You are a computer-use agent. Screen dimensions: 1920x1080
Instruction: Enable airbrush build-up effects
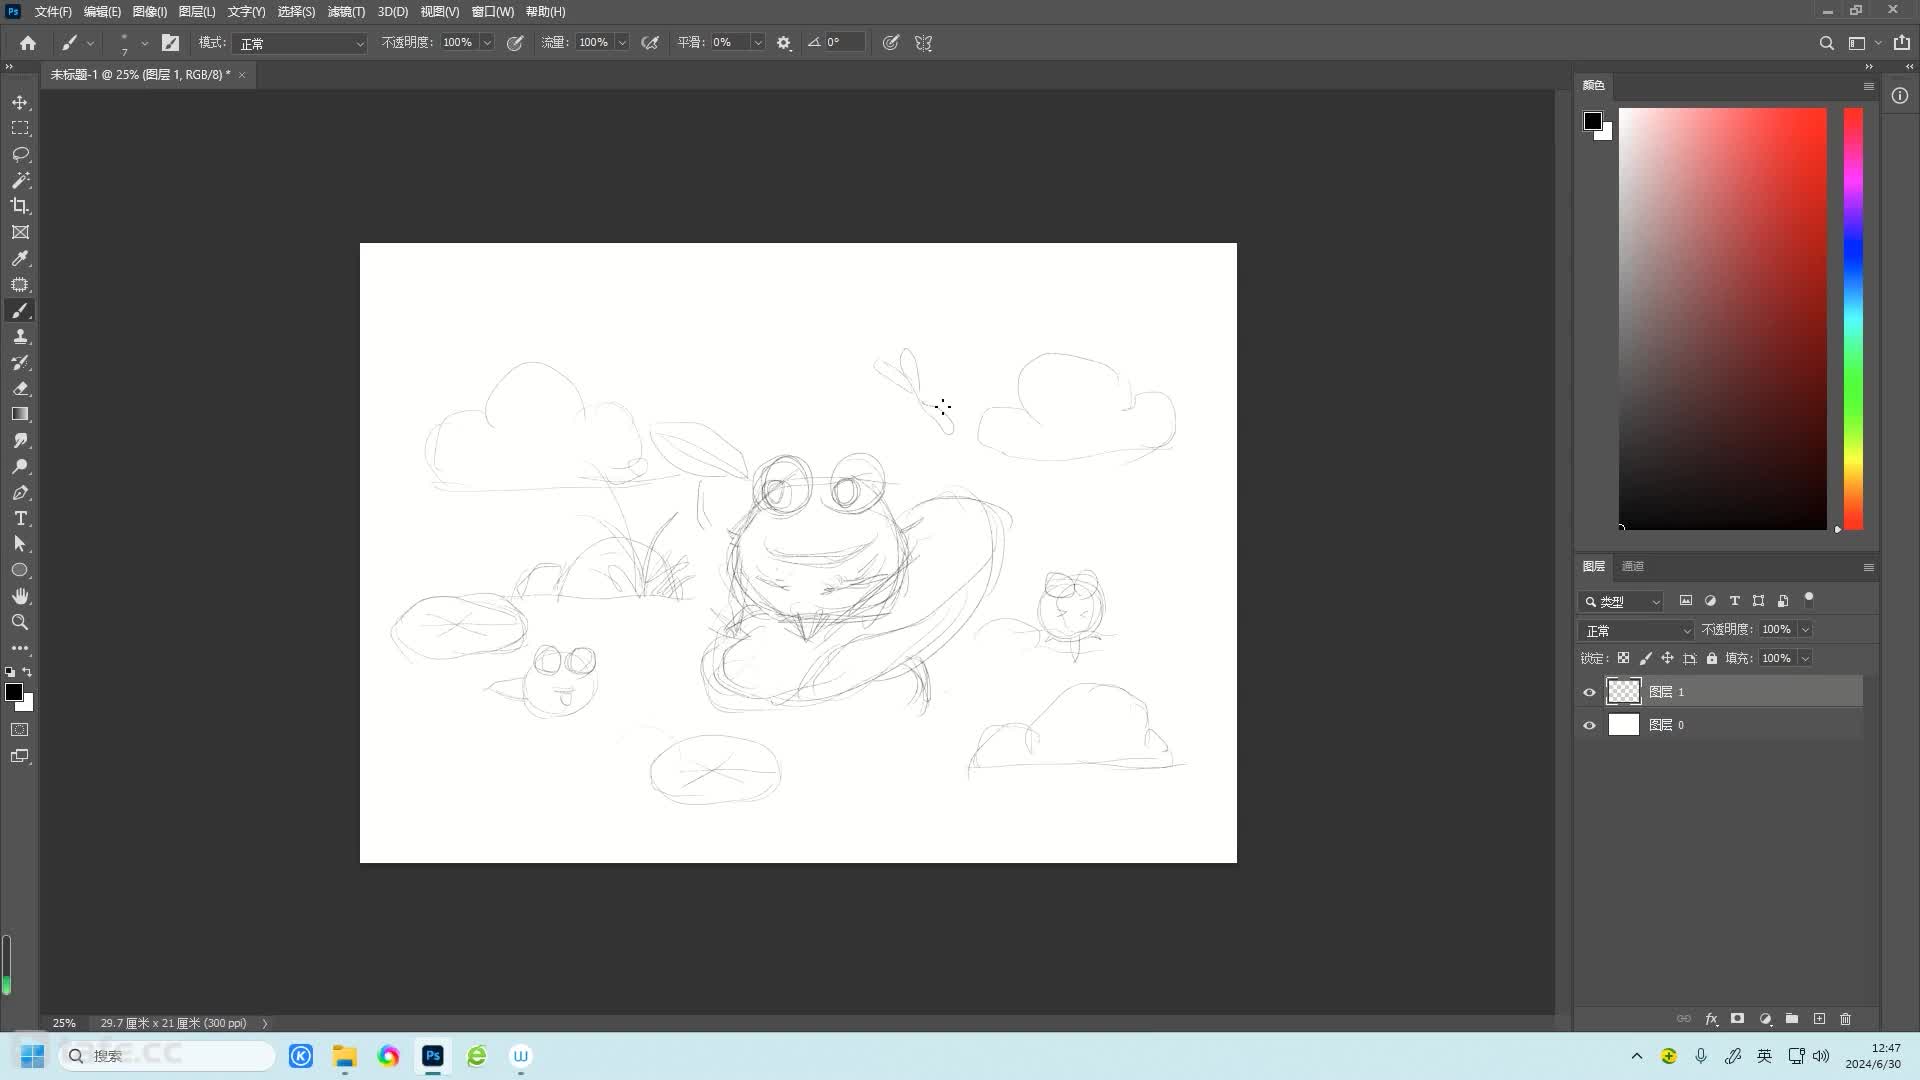point(650,43)
